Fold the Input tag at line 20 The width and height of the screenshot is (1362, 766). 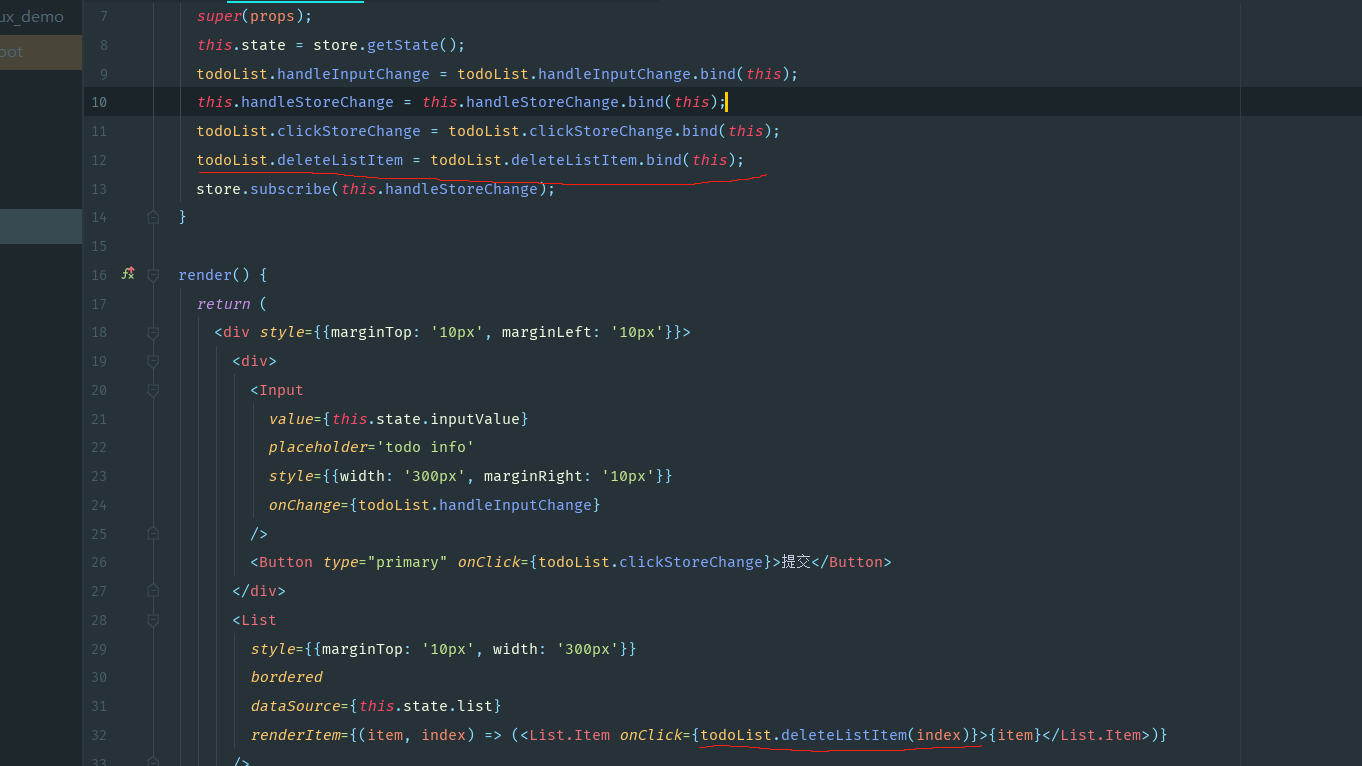pos(153,390)
